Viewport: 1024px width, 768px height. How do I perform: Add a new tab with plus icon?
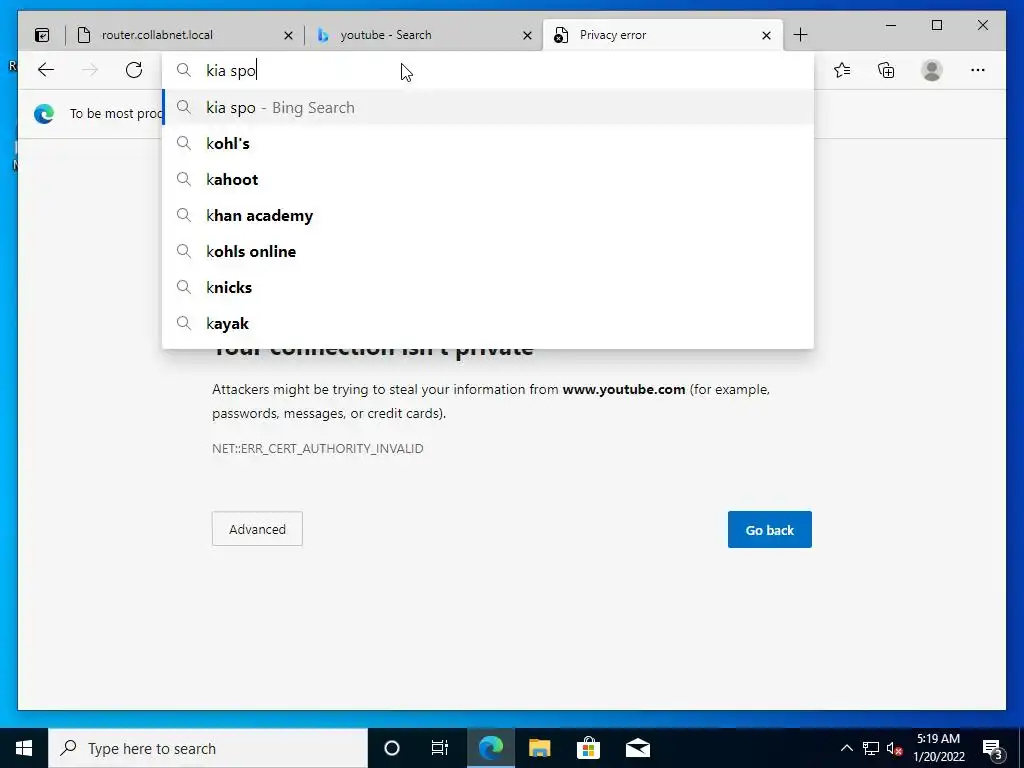pos(800,35)
